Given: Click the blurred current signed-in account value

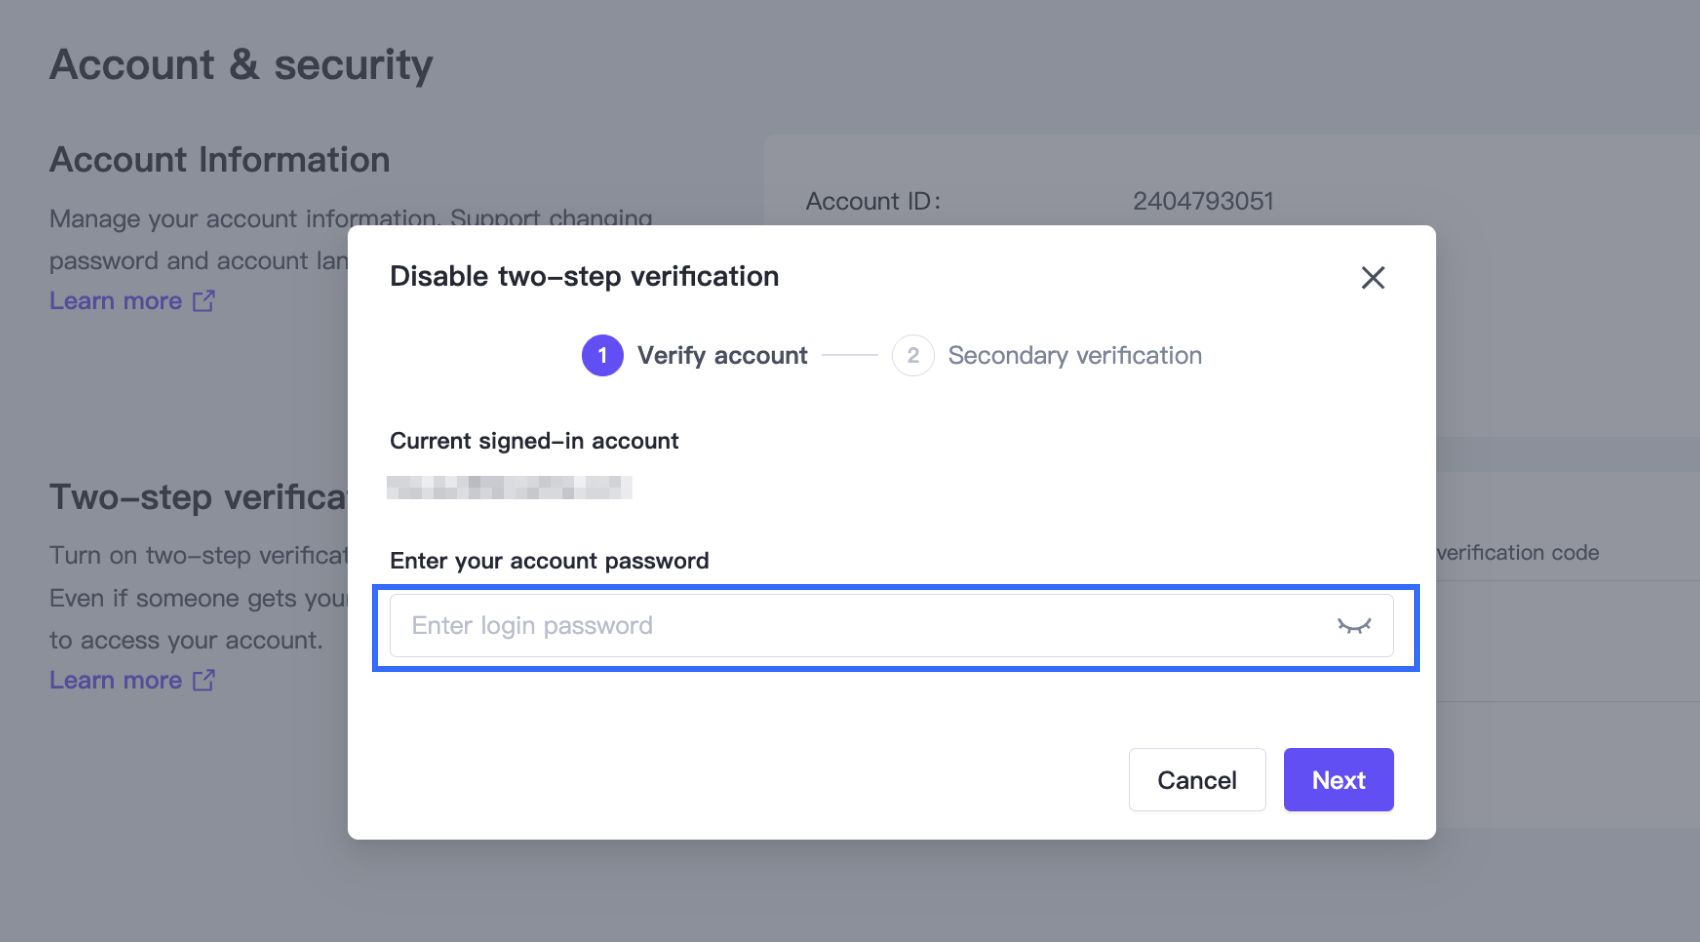Looking at the screenshot, I should [509, 488].
